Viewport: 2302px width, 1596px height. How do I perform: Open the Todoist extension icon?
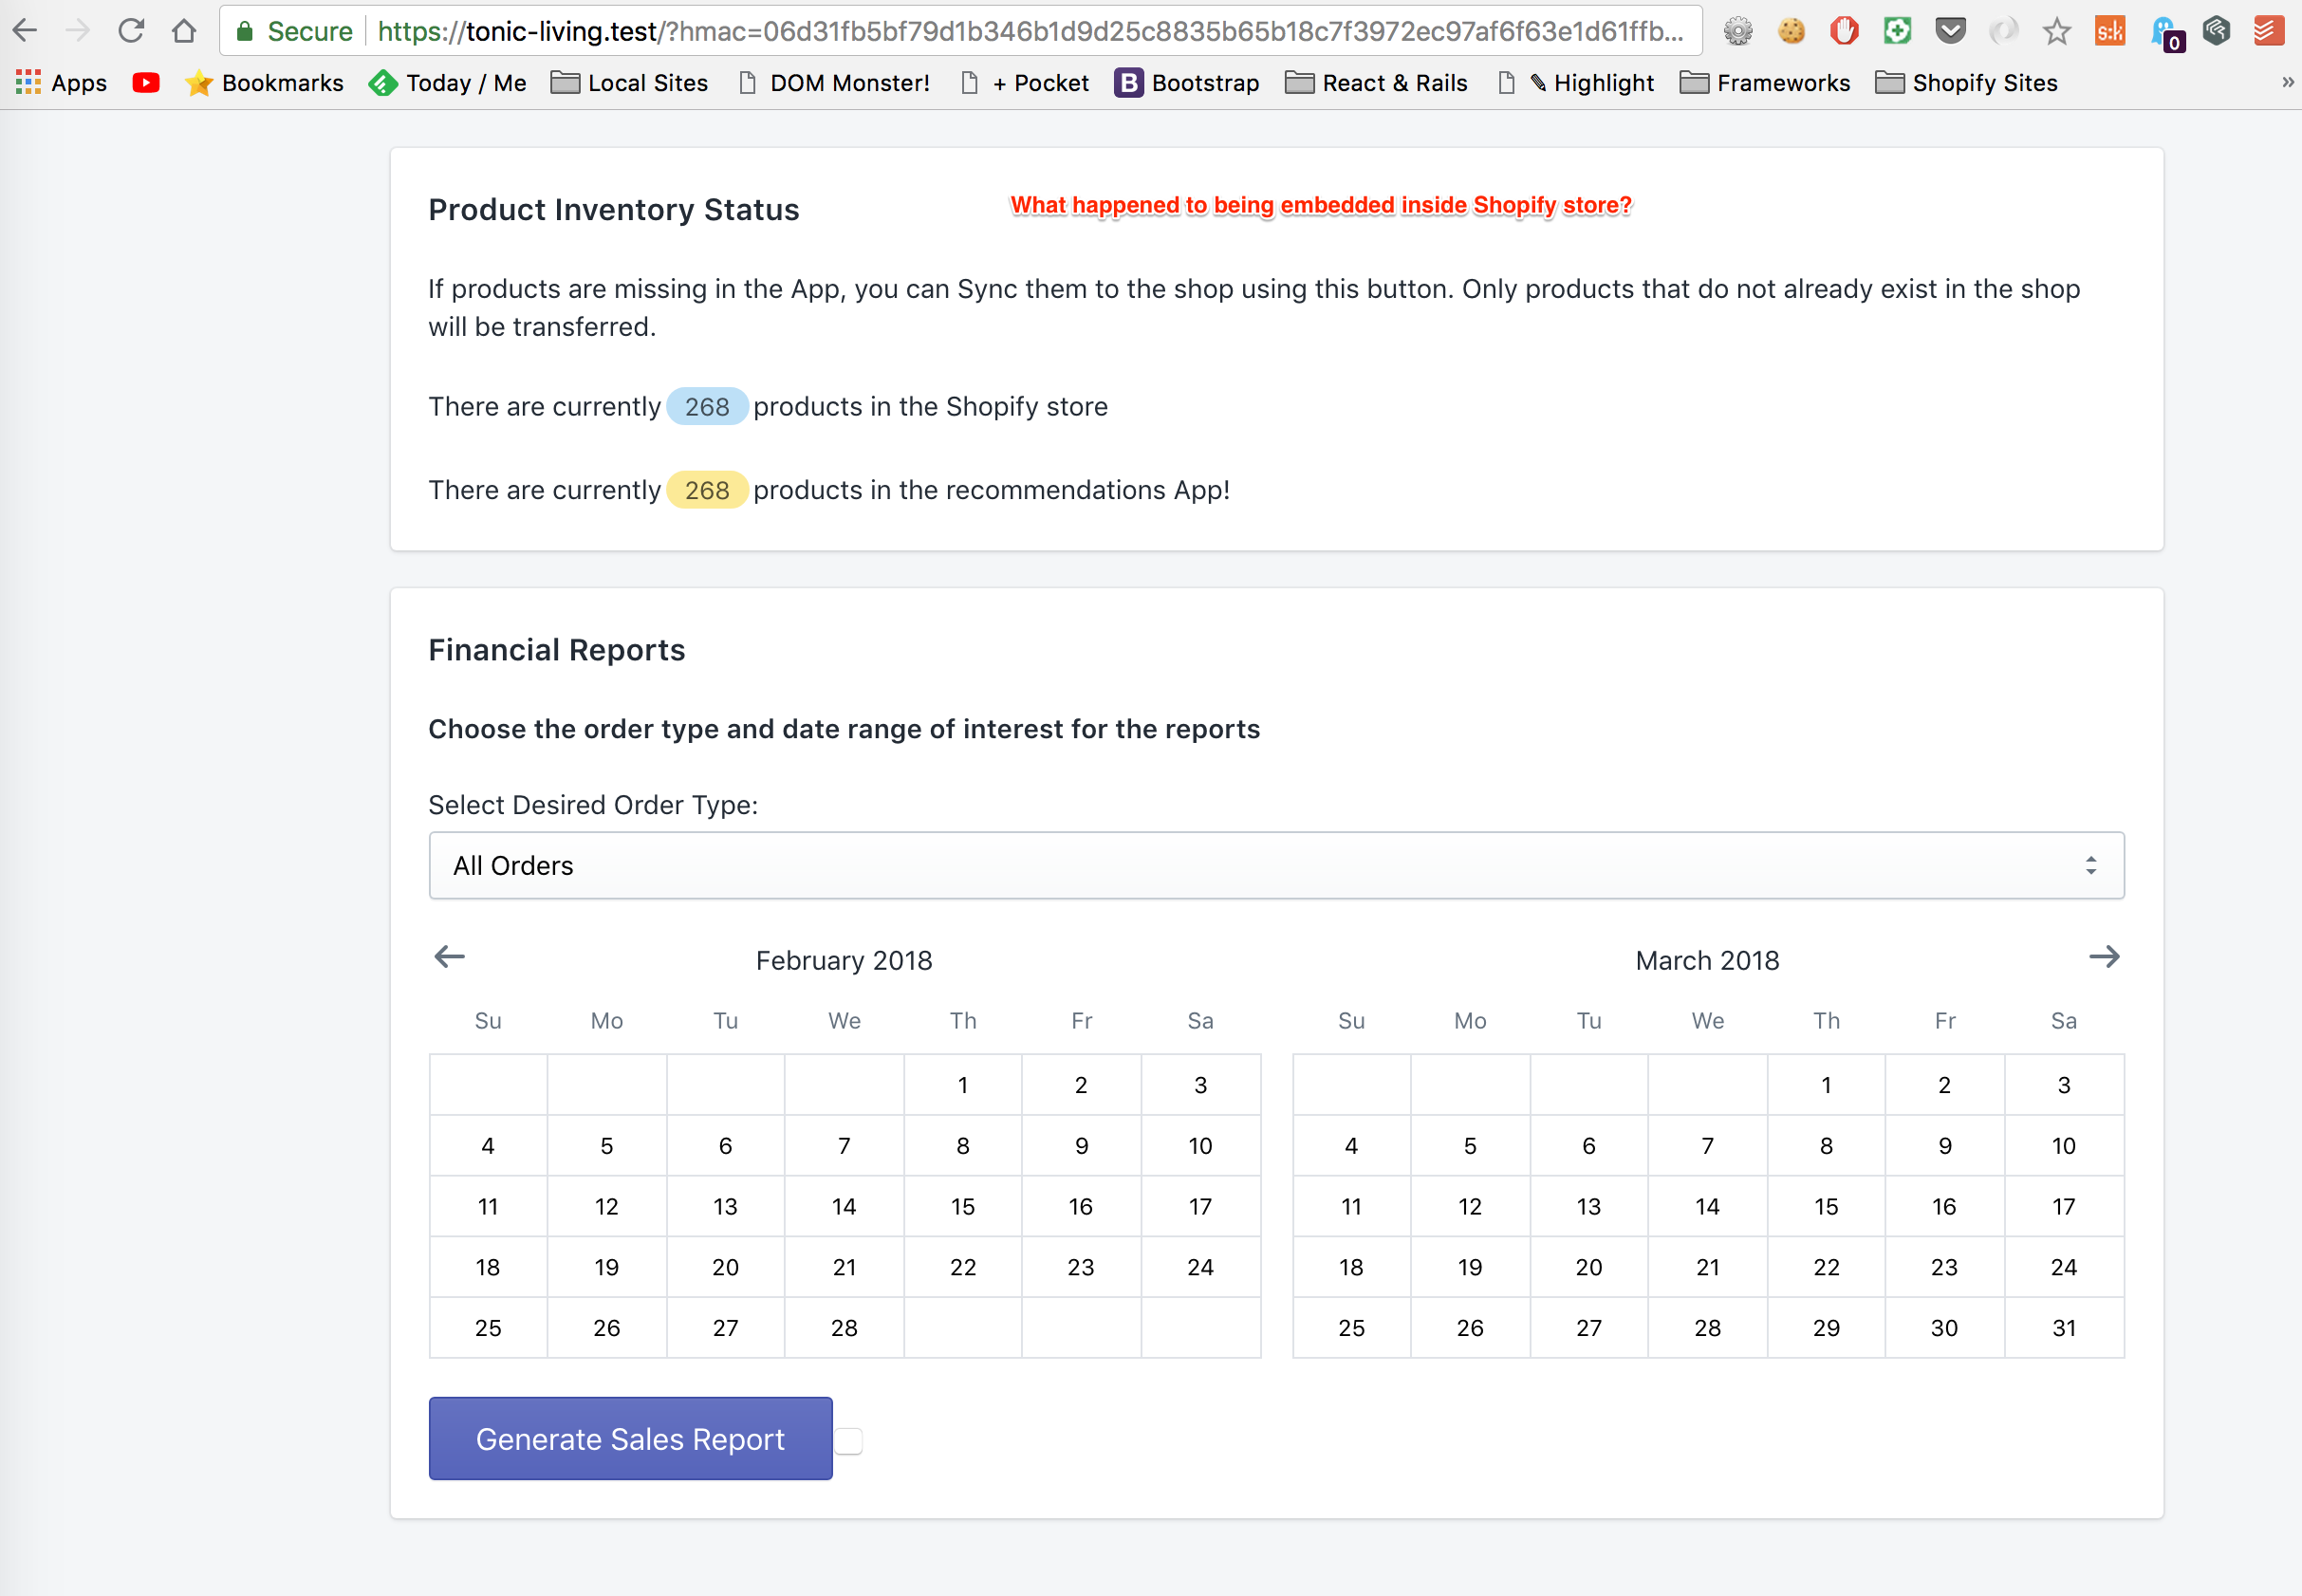coord(2269,30)
